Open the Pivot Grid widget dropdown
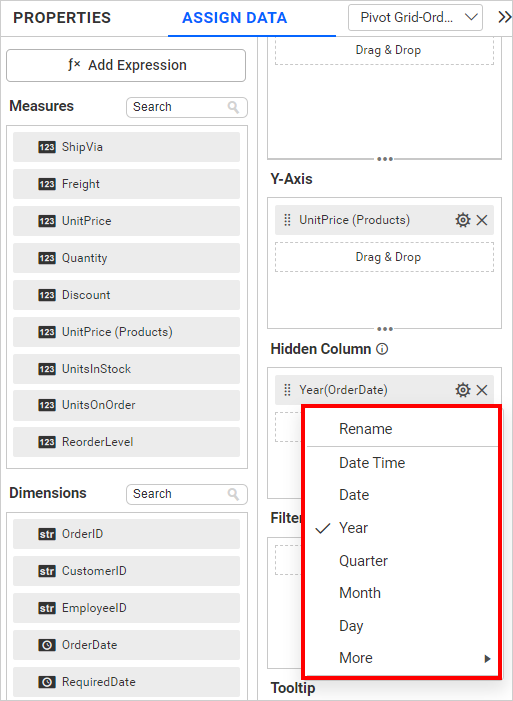The width and height of the screenshot is (513, 701). [x=415, y=17]
